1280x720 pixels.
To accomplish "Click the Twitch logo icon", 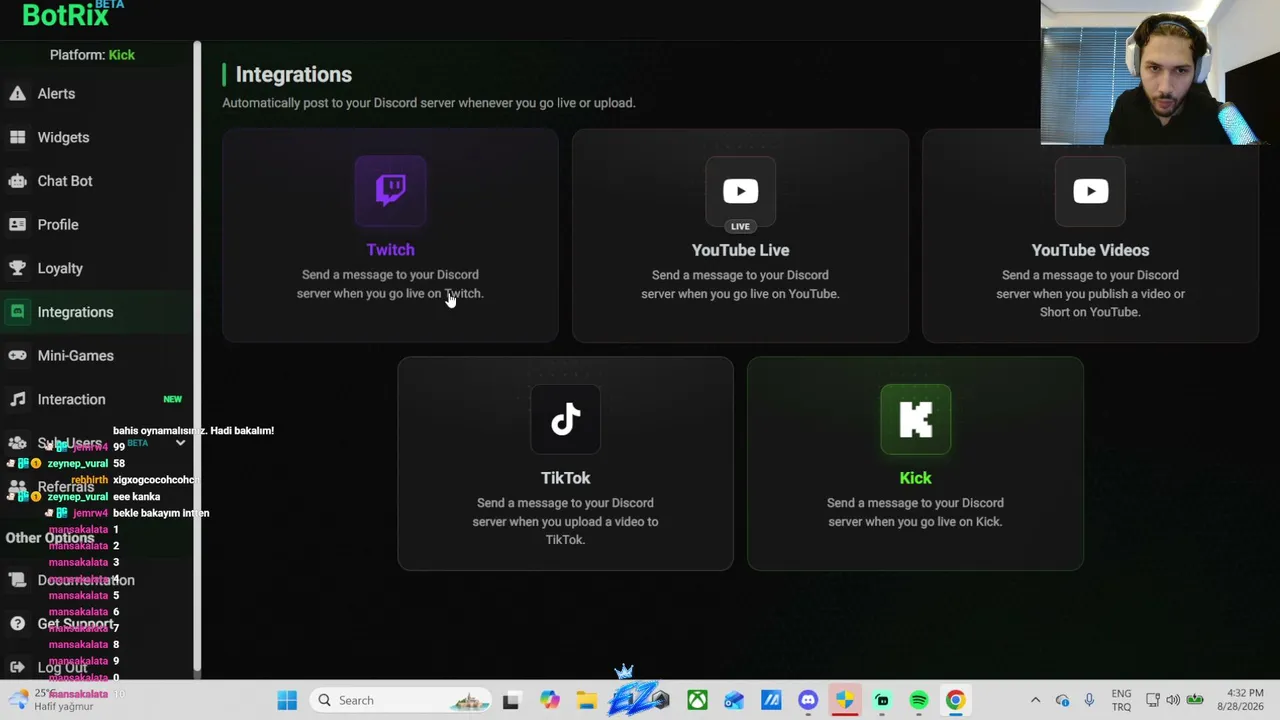I will (x=390, y=190).
